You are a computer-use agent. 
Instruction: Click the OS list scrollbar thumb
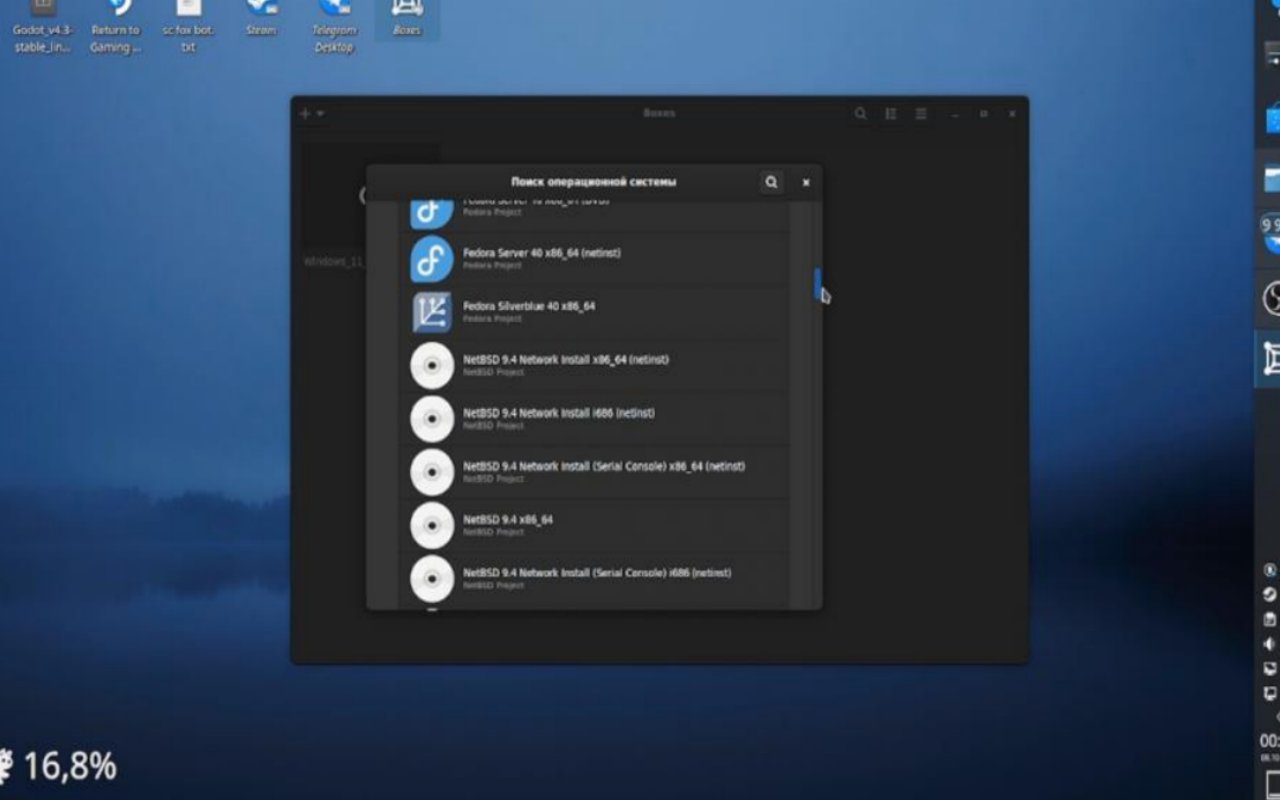(817, 283)
